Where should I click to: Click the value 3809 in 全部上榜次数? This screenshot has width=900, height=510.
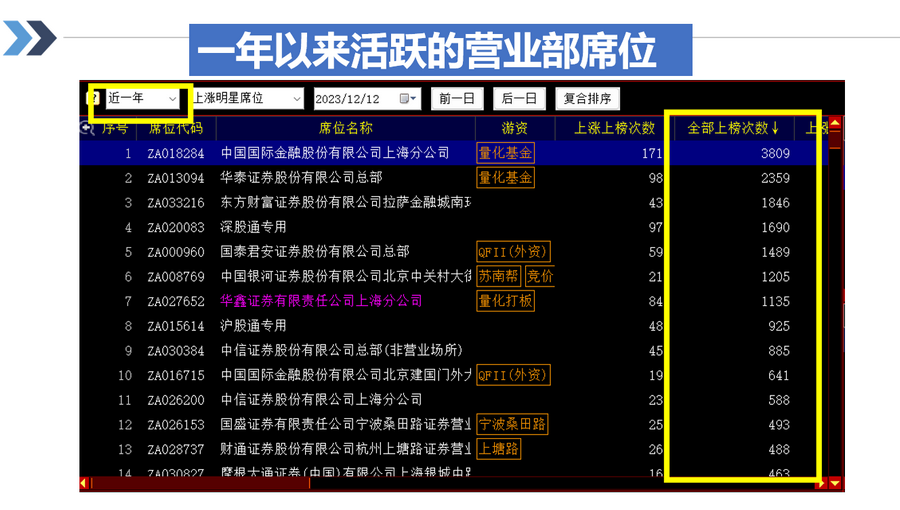[x=775, y=154]
